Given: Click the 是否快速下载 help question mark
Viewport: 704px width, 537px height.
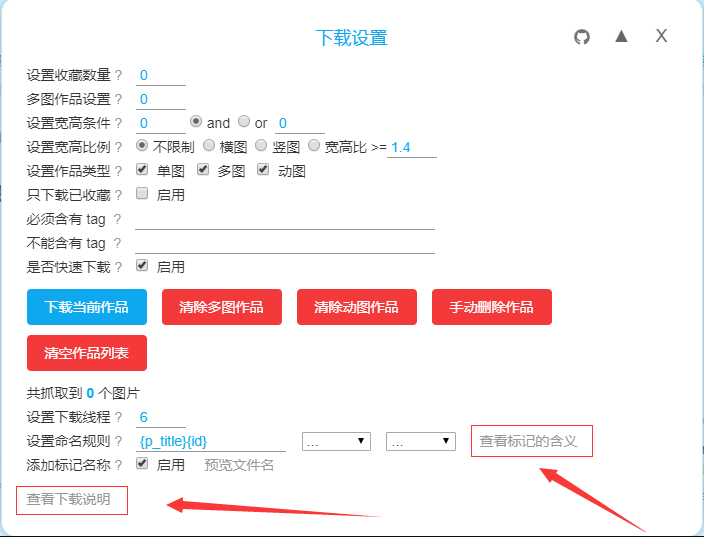Looking at the screenshot, I should click(118, 267).
